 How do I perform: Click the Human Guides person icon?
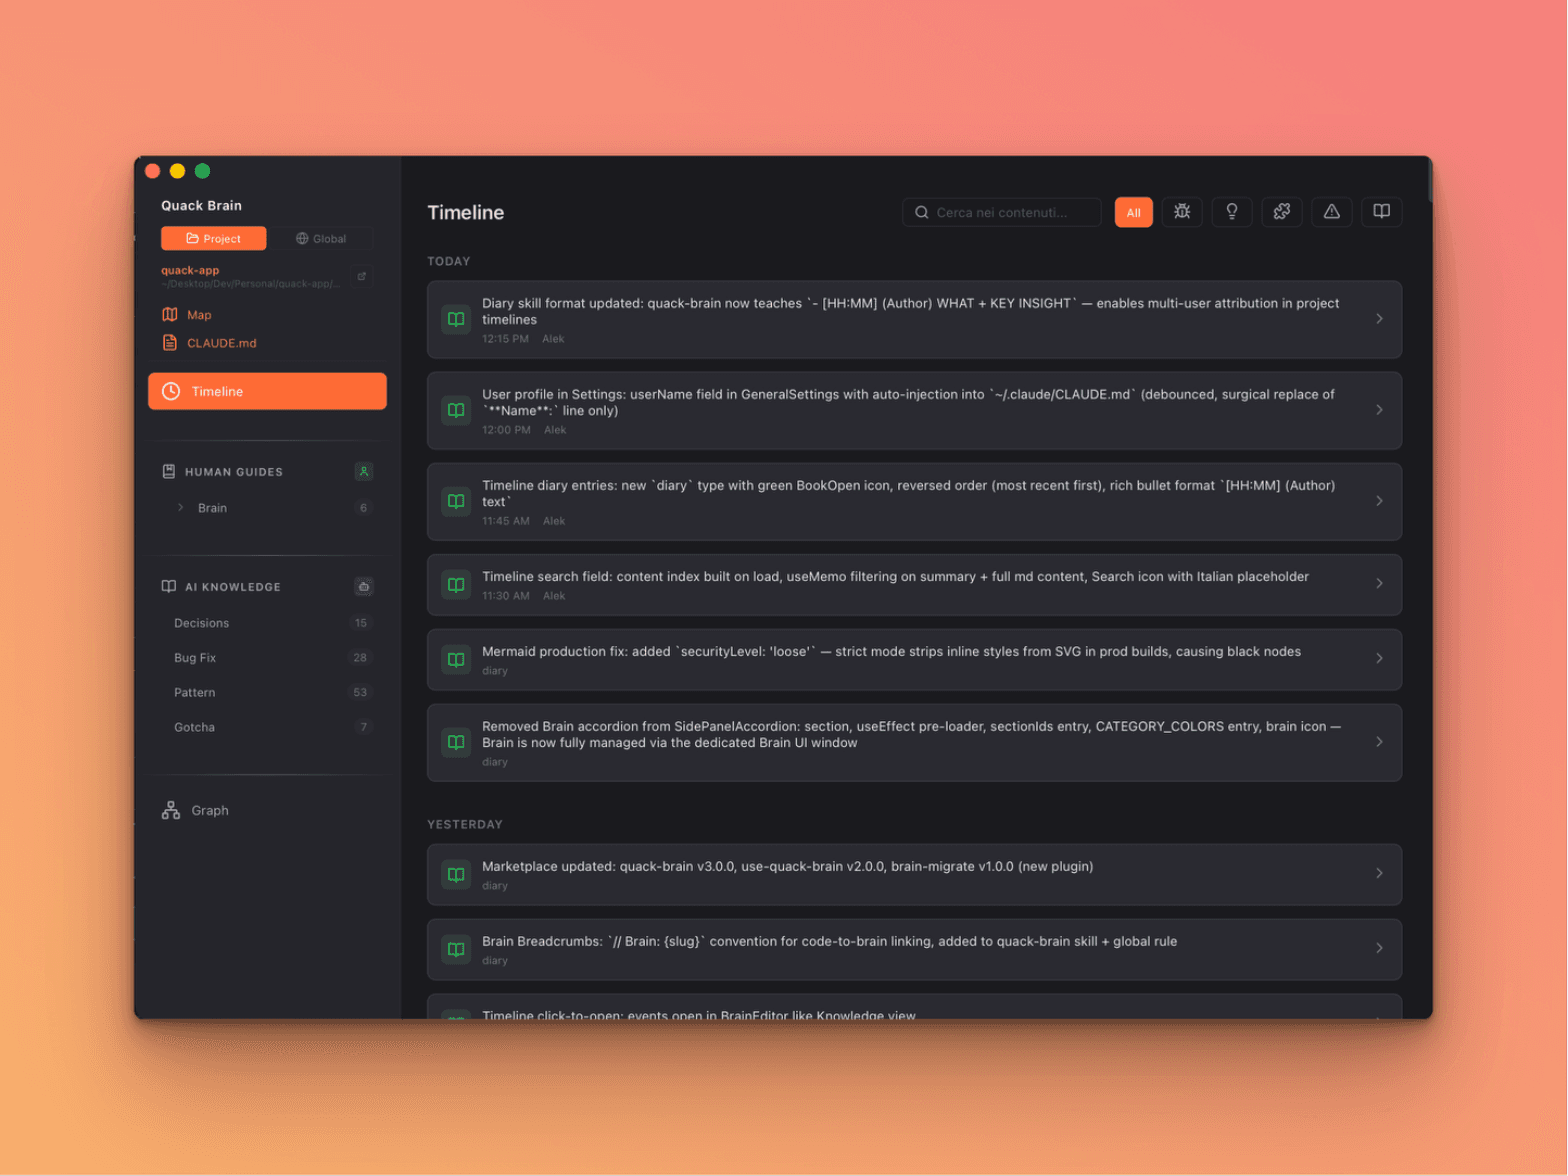pos(364,472)
